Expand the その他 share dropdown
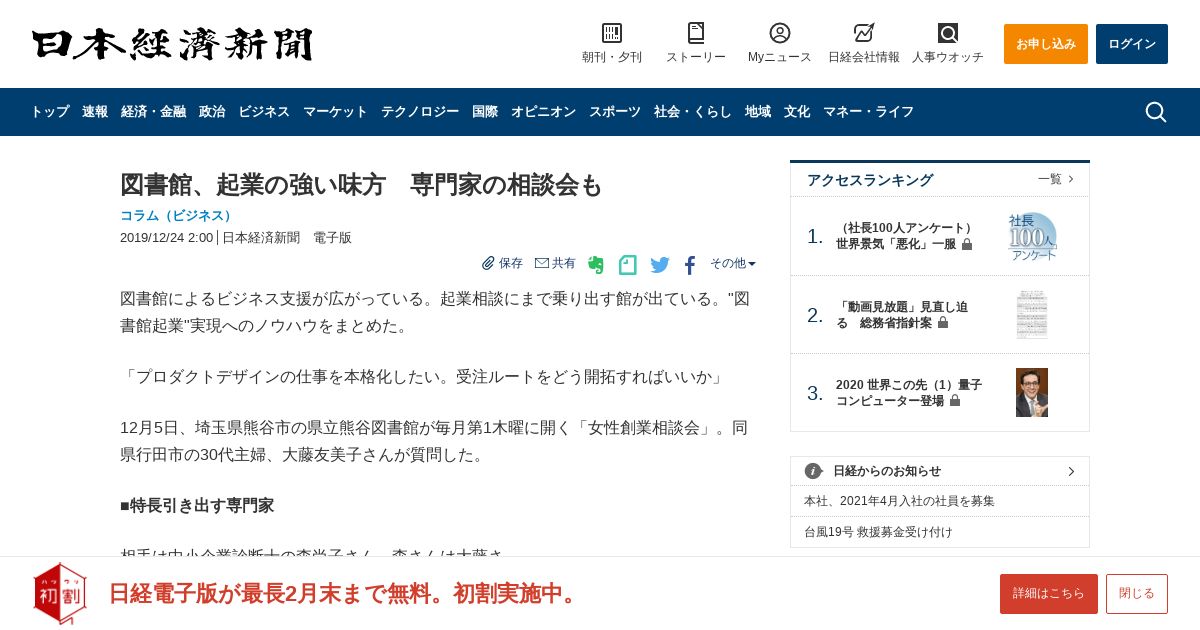Image resolution: width=1200 pixels, height=630 pixels. [733, 263]
